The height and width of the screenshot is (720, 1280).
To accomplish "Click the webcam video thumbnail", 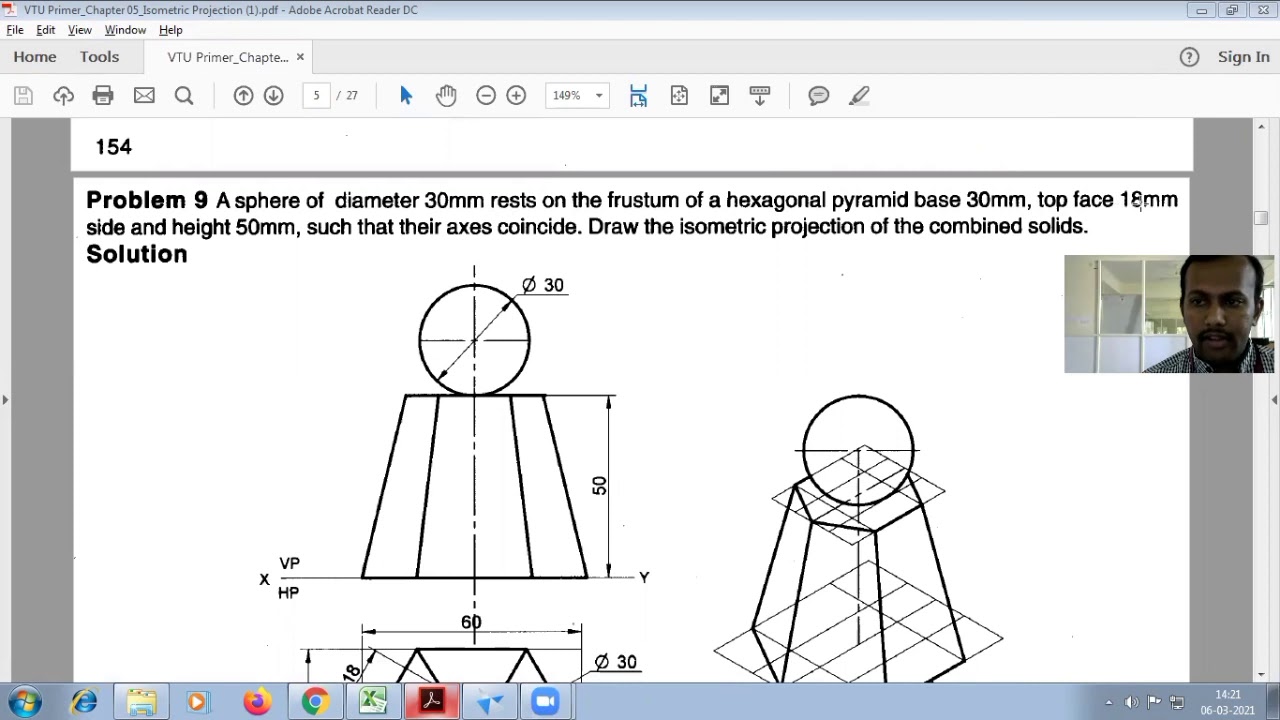I will tap(1169, 314).
